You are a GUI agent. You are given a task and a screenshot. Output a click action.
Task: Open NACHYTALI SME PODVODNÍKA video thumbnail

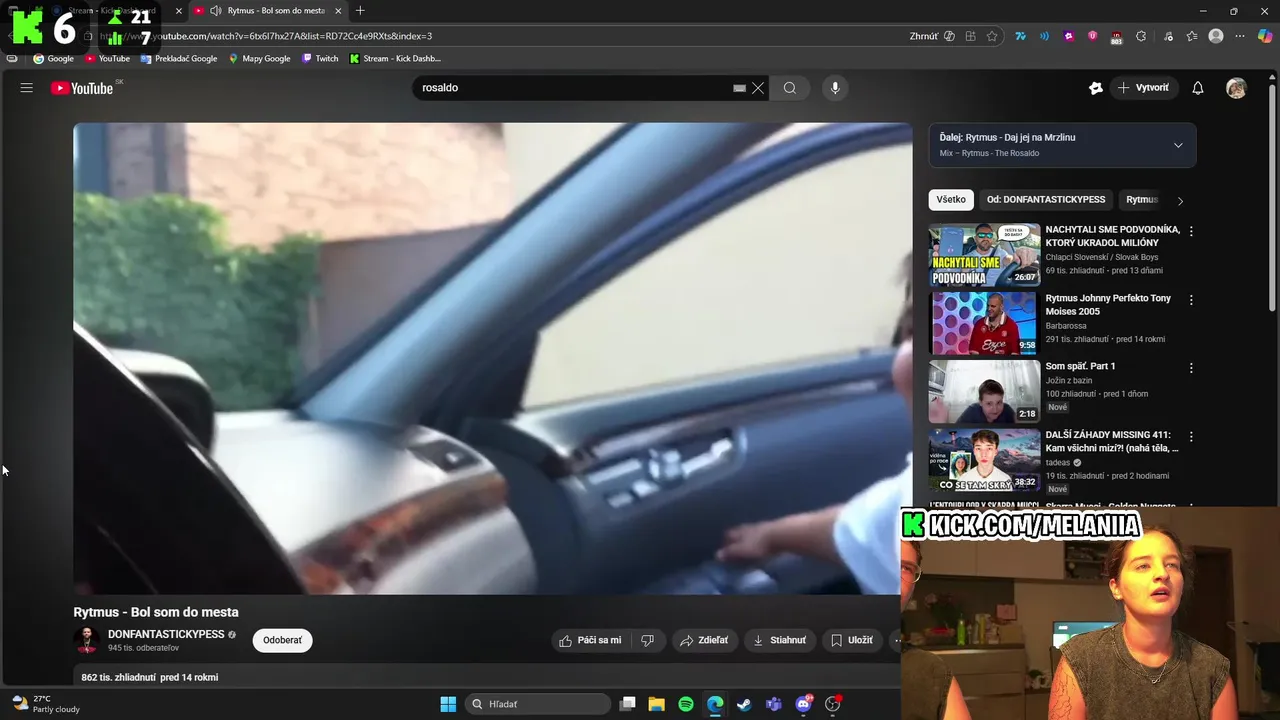pos(984,254)
